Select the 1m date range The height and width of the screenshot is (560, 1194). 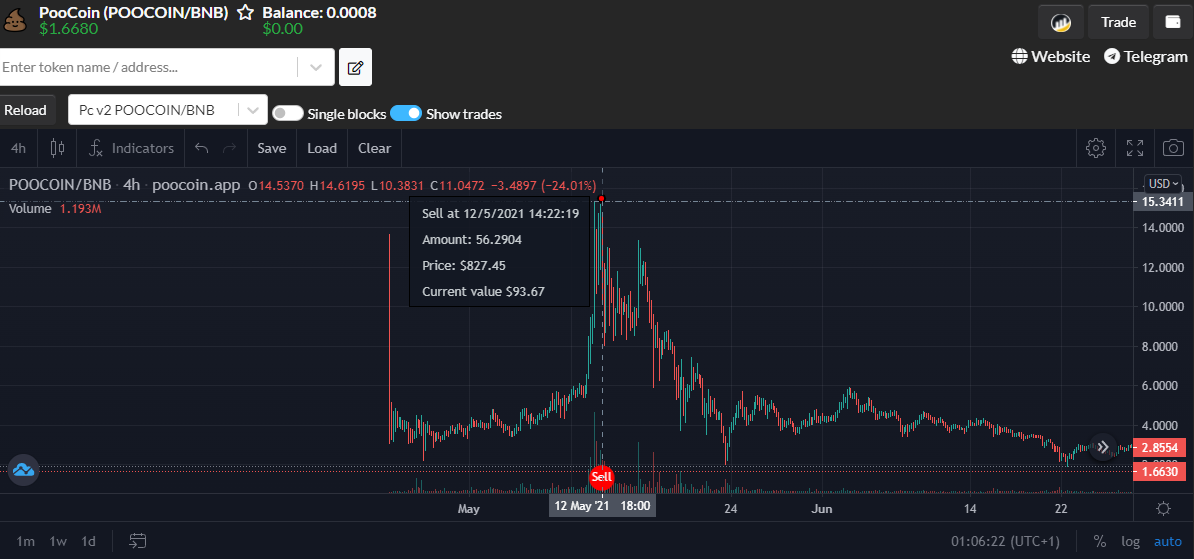(26, 542)
